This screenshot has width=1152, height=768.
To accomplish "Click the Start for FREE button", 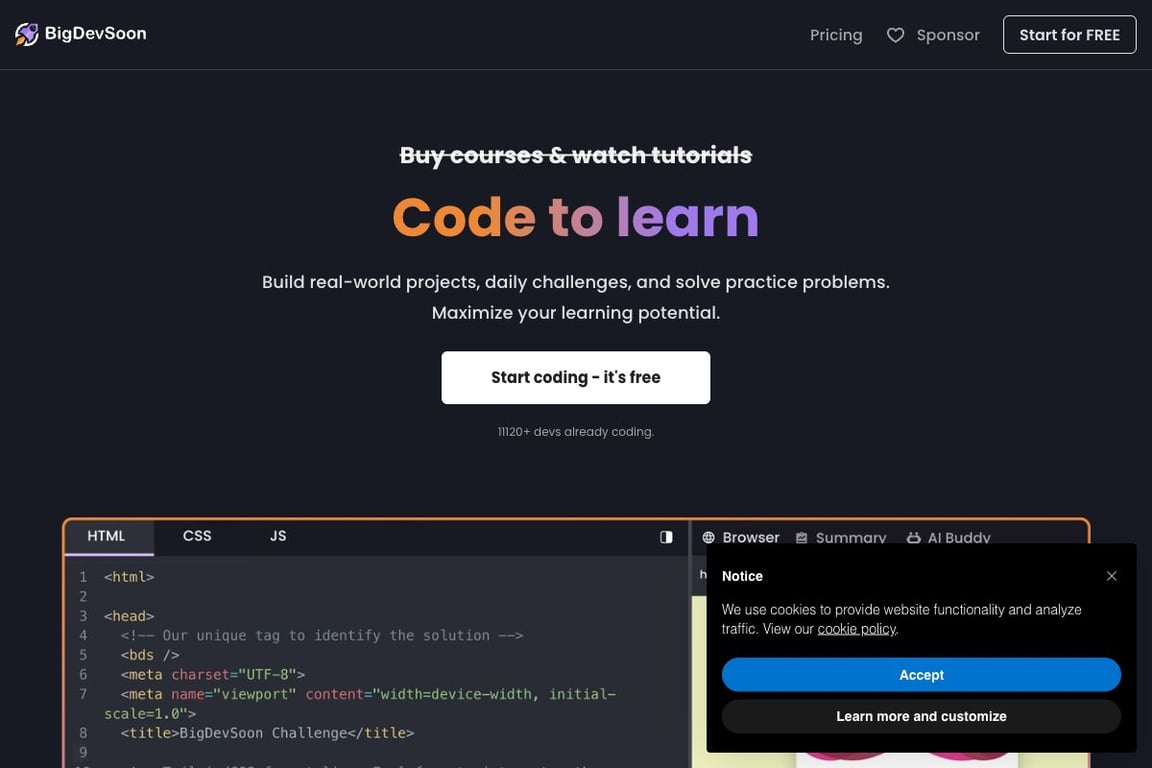I will tap(1069, 35).
